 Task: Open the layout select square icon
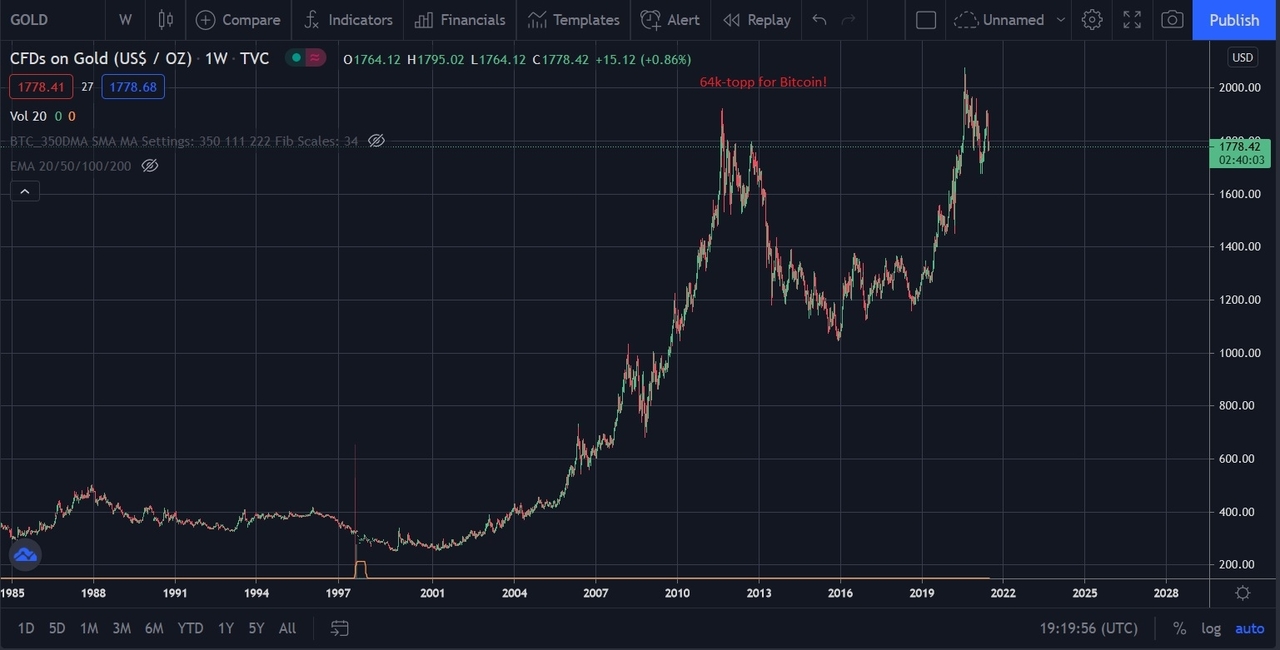coord(926,20)
